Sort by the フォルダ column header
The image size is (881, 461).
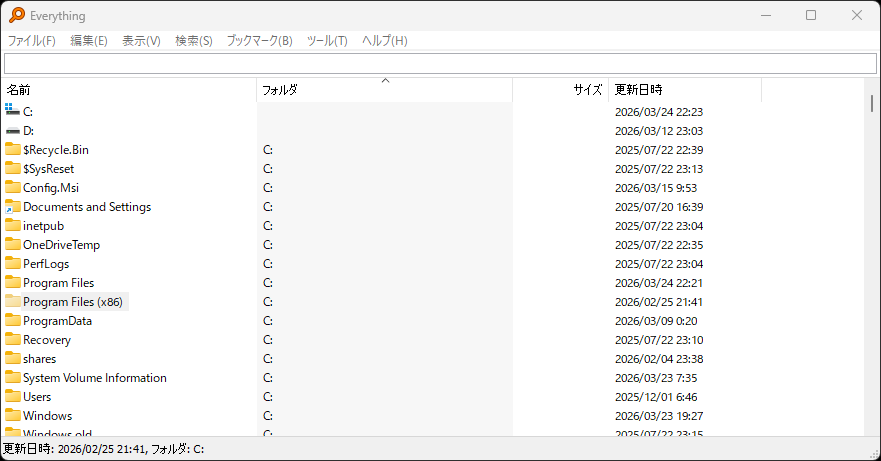(385, 90)
